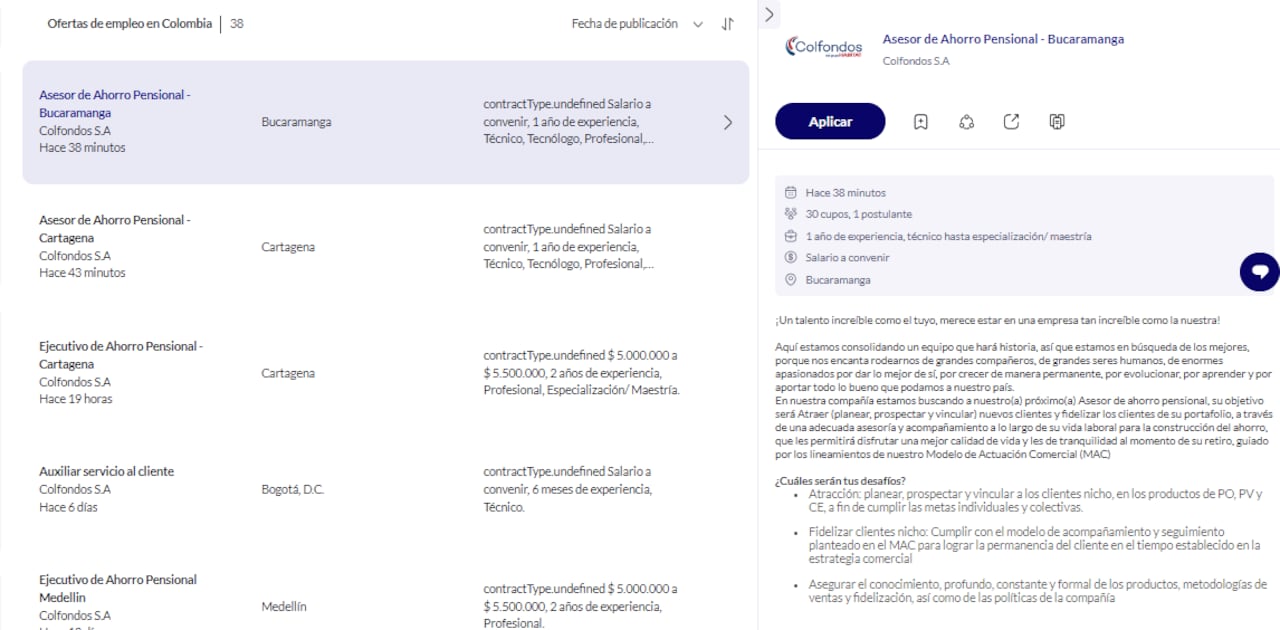This screenshot has width=1280, height=630.
Task: Select the Ejecutivo de Ahorro Pensional Medellín job
Action: tap(117, 588)
